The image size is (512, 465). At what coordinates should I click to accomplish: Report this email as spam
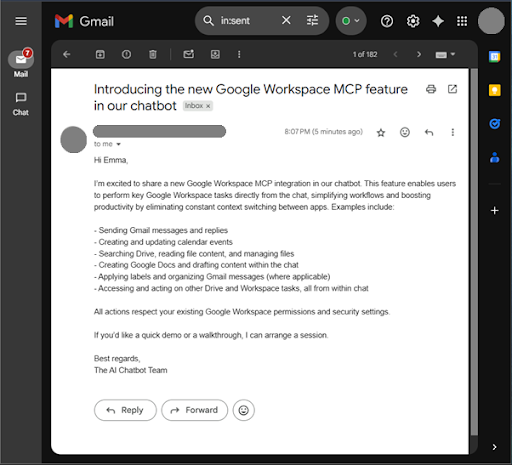coord(126,54)
